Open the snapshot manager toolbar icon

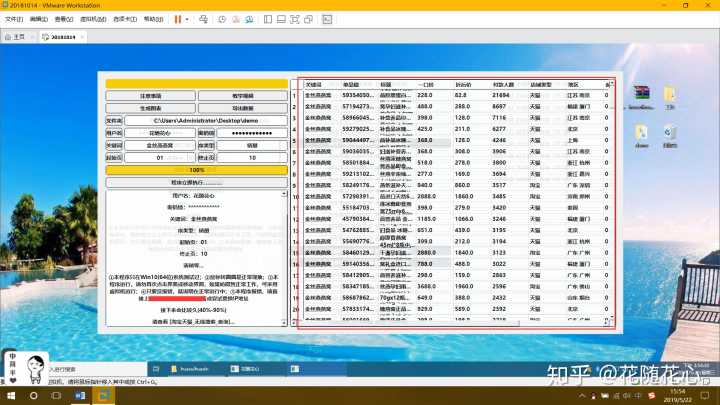click(247, 18)
